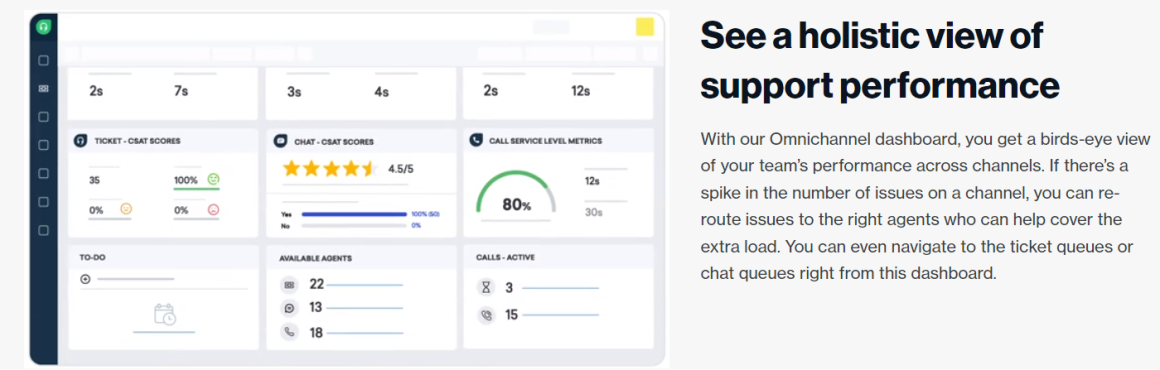Screen dimensions: 1160x370
Task: Add a to-do with the plus icon
Action: (85, 279)
